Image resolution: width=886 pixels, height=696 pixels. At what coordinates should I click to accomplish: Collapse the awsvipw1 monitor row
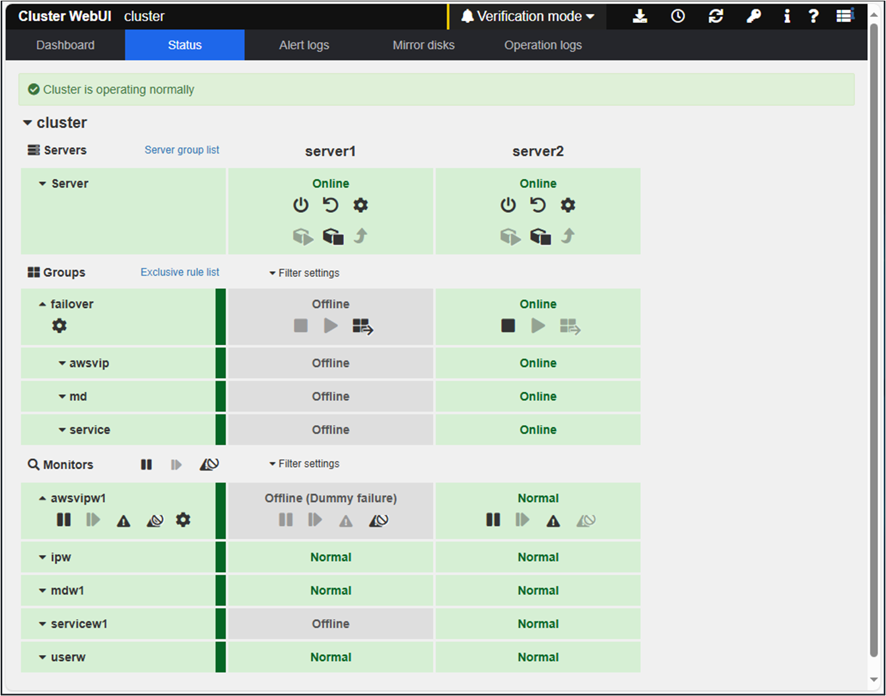42,498
